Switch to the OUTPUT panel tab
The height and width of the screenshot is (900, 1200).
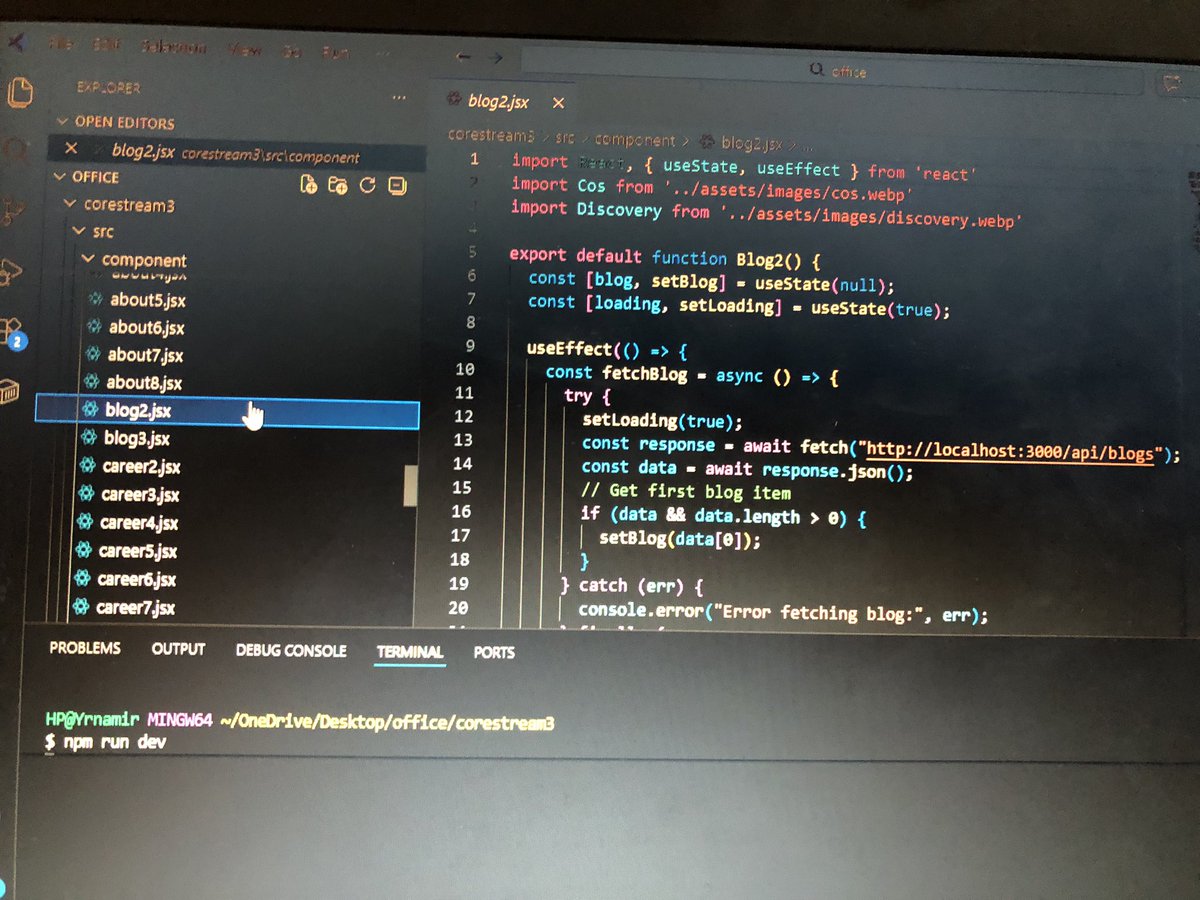178,649
